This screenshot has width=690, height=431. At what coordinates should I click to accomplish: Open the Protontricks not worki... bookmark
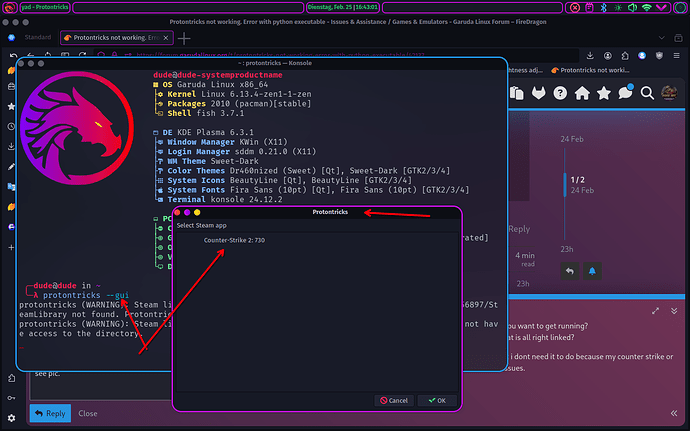click(x=590, y=70)
